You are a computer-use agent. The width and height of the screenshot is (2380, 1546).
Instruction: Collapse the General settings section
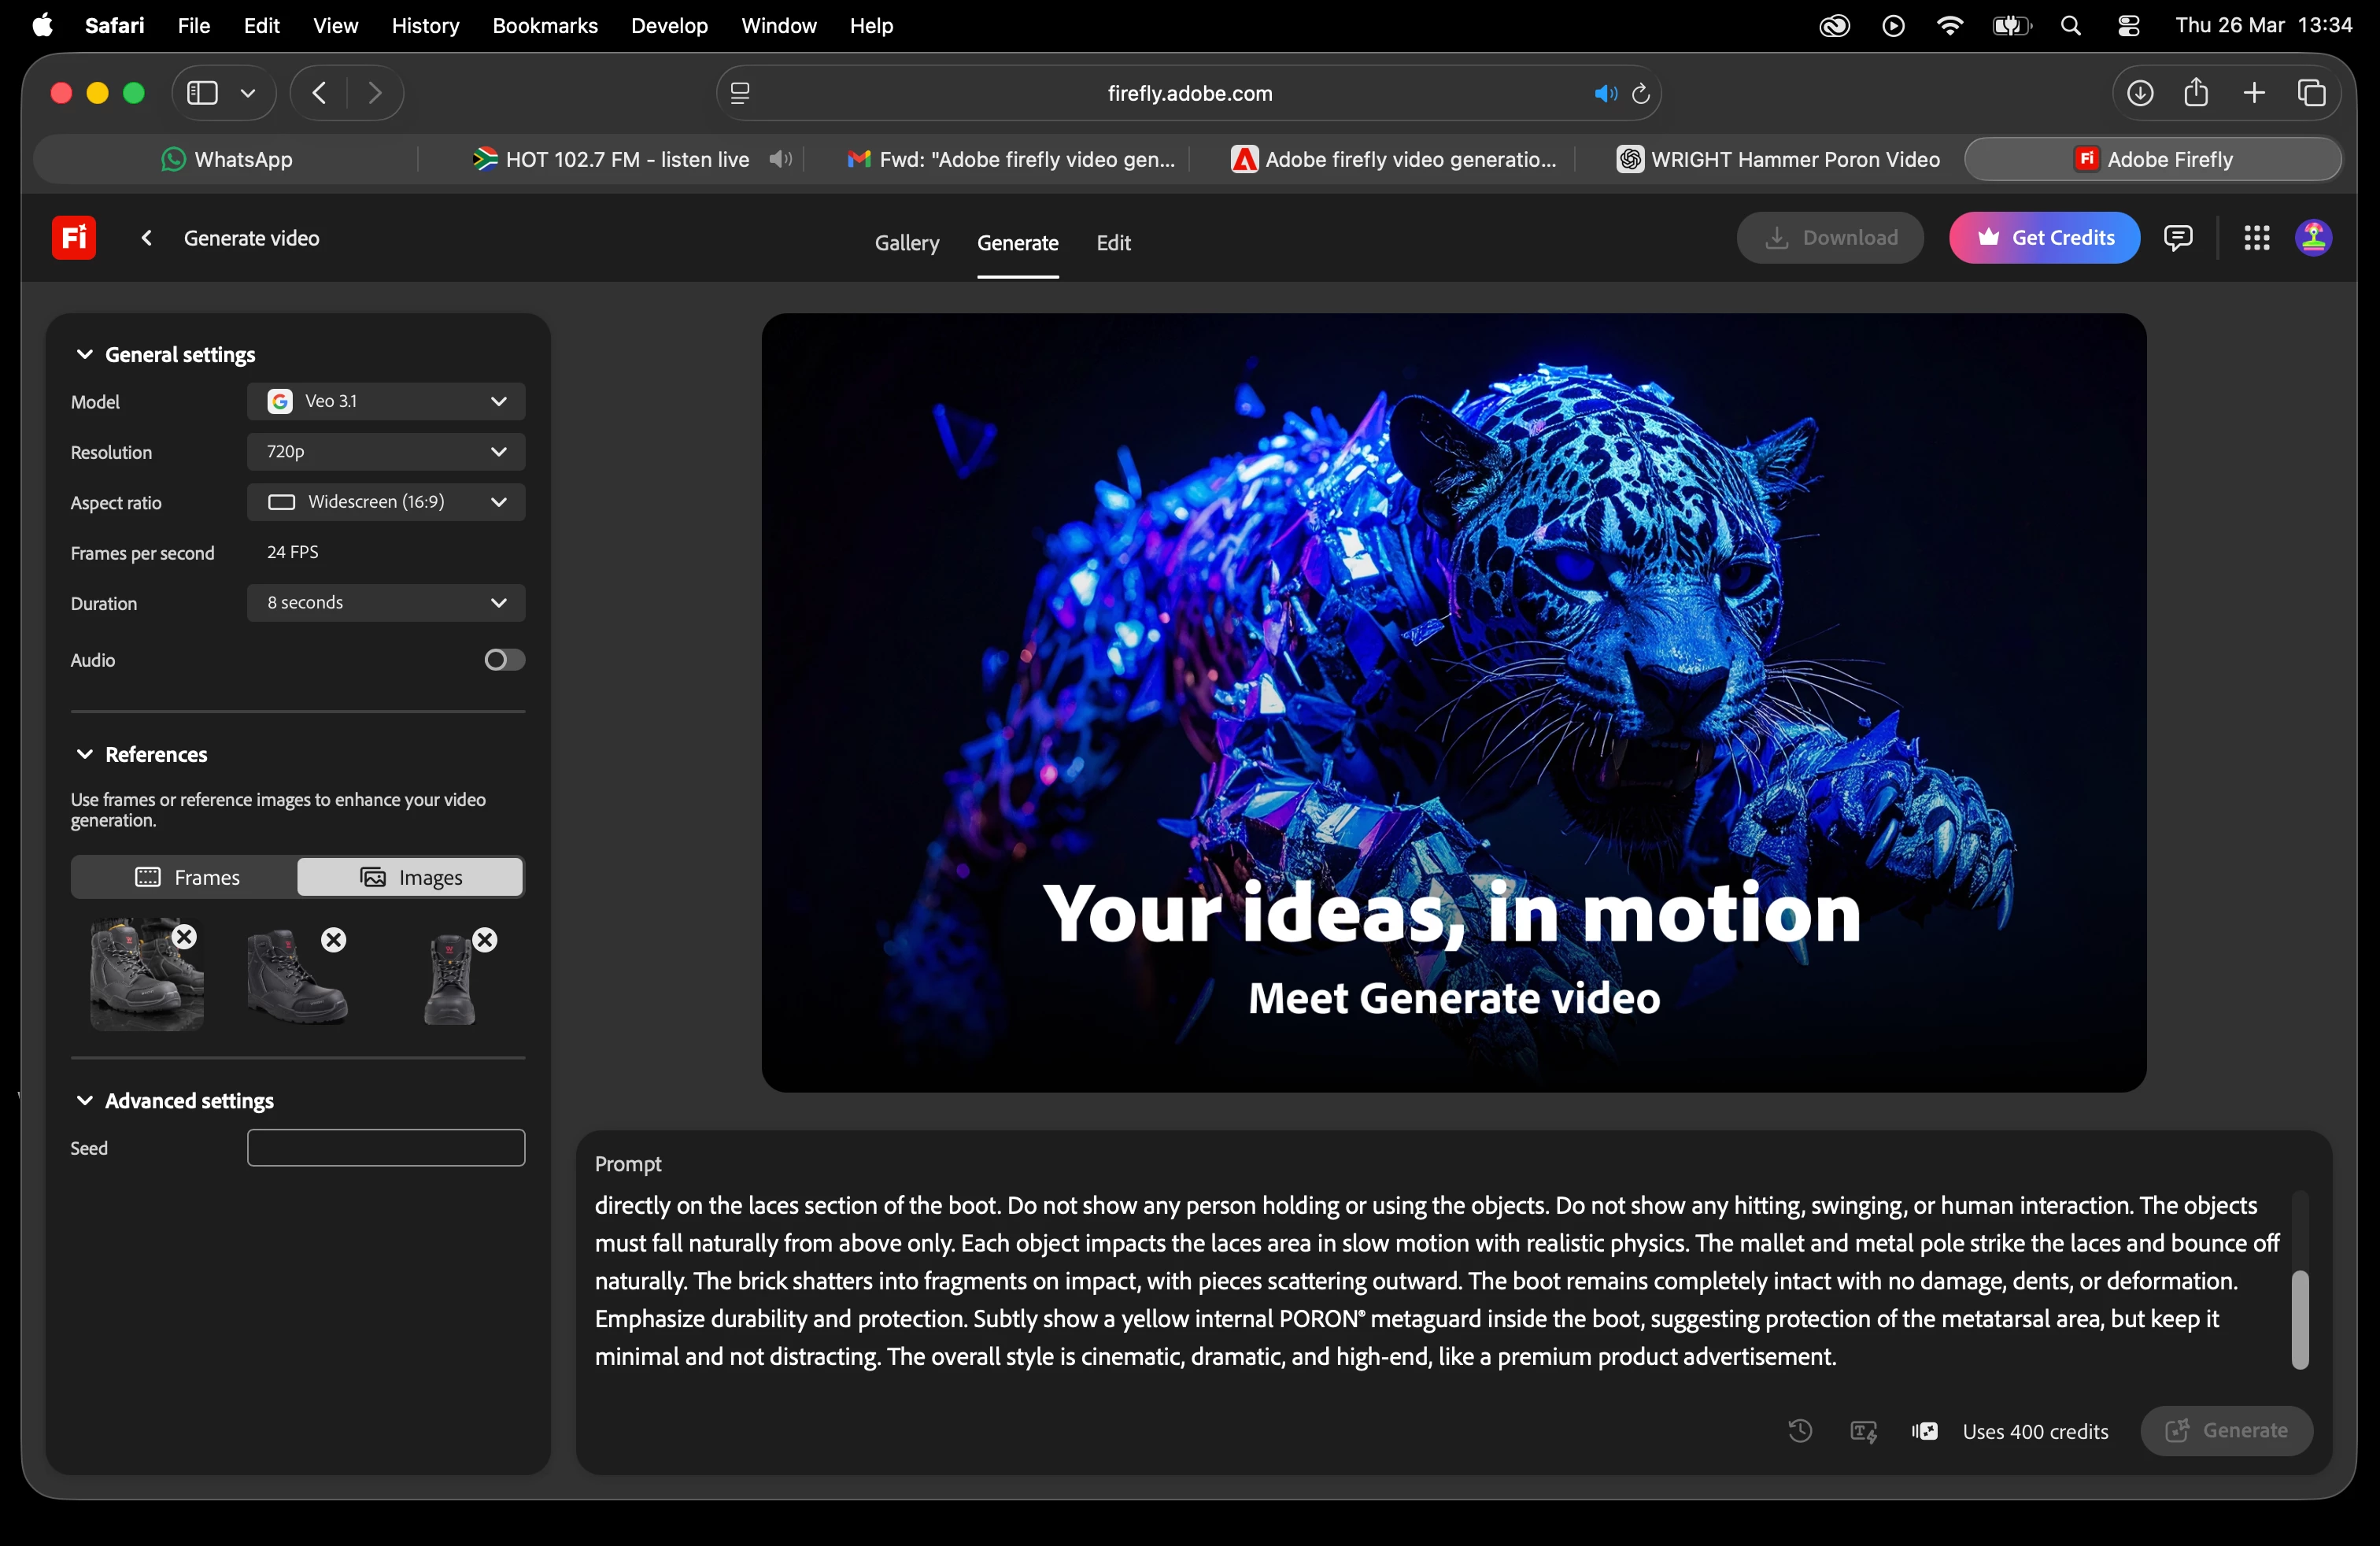pyautogui.click(x=85, y=355)
